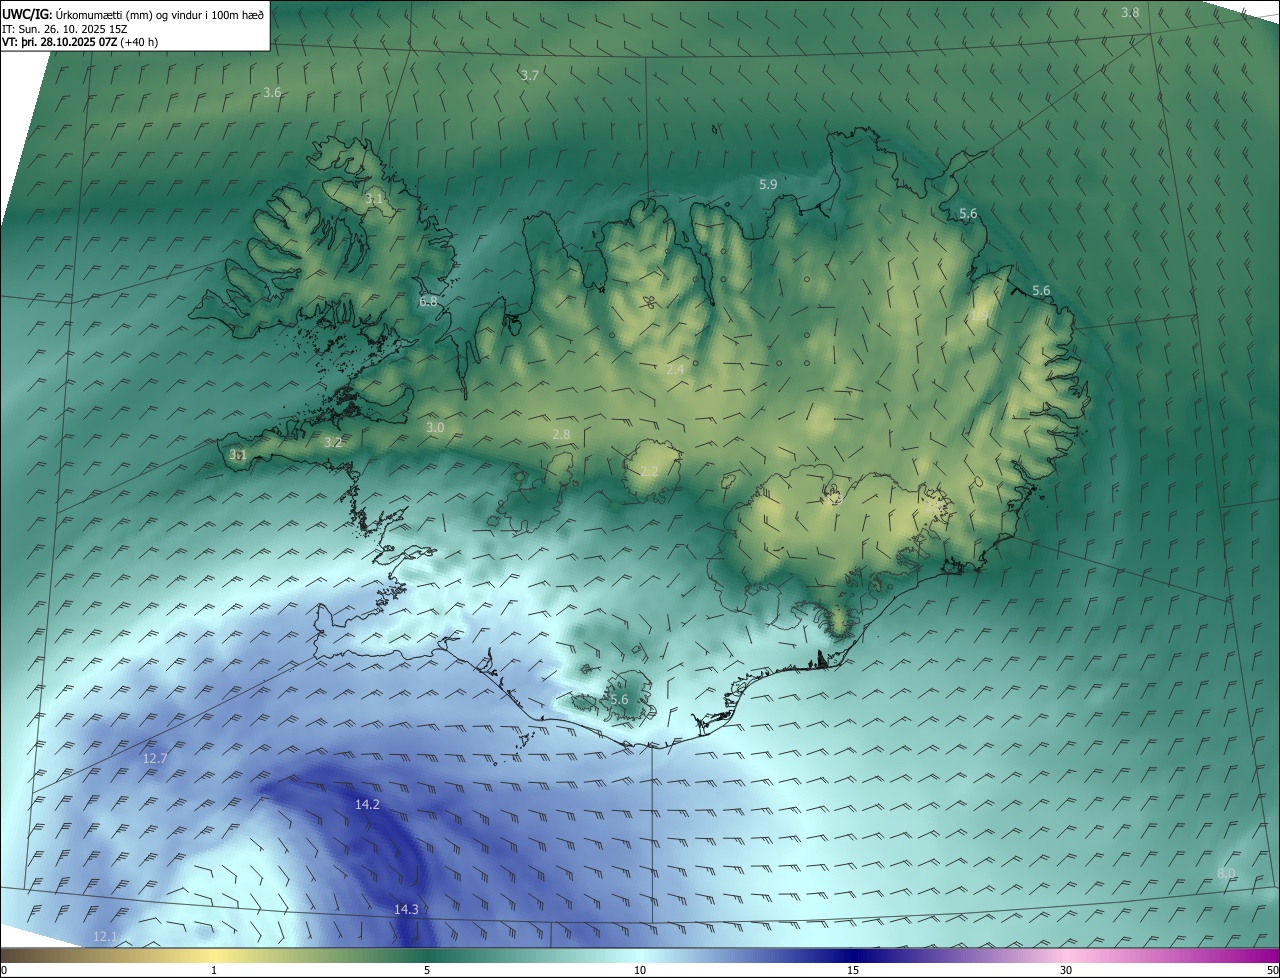Select the initial time "IT: Sun. 26. 10. 2025 15Z"
This screenshot has width=1280, height=978.
64,28
